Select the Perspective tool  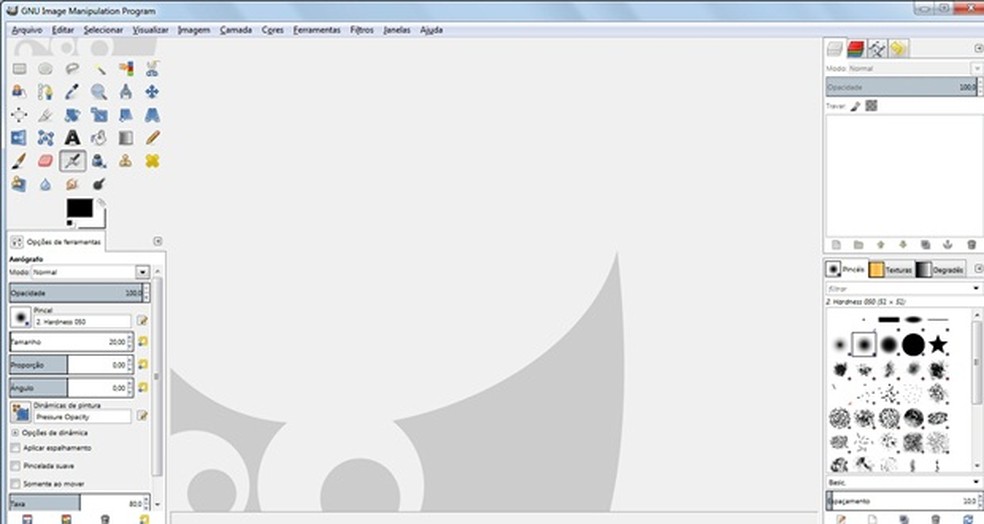click(152, 115)
